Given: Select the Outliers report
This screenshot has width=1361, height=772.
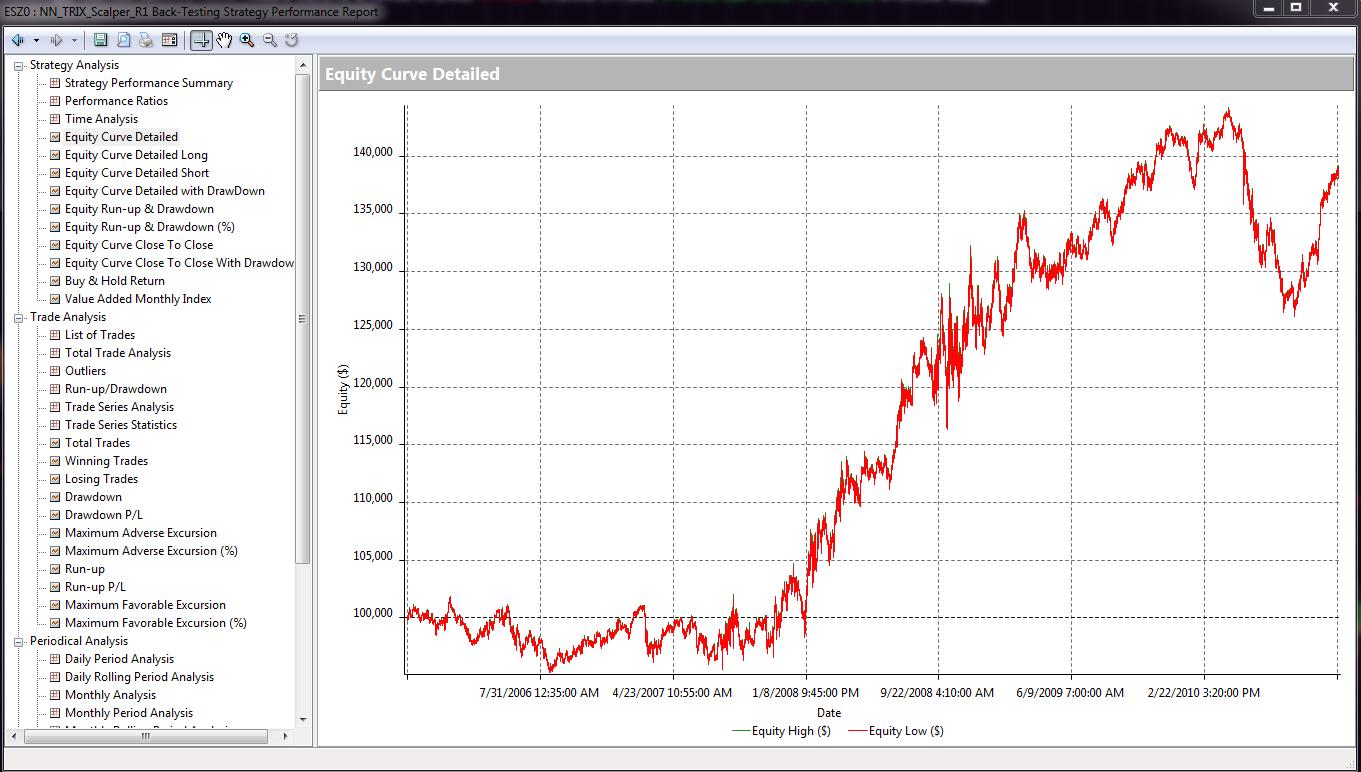Looking at the screenshot, I should tap(85, 371).
